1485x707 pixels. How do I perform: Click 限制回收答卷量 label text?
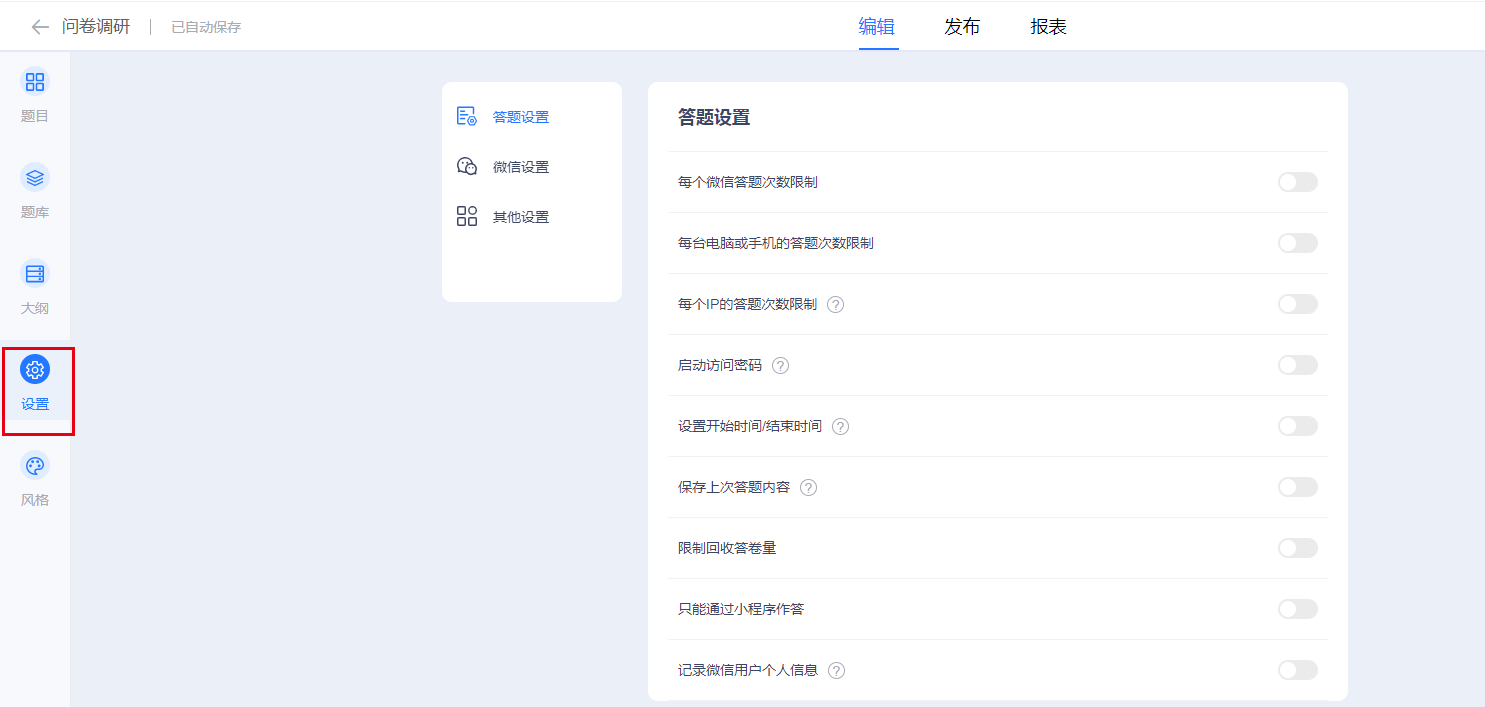coord(727,548)
